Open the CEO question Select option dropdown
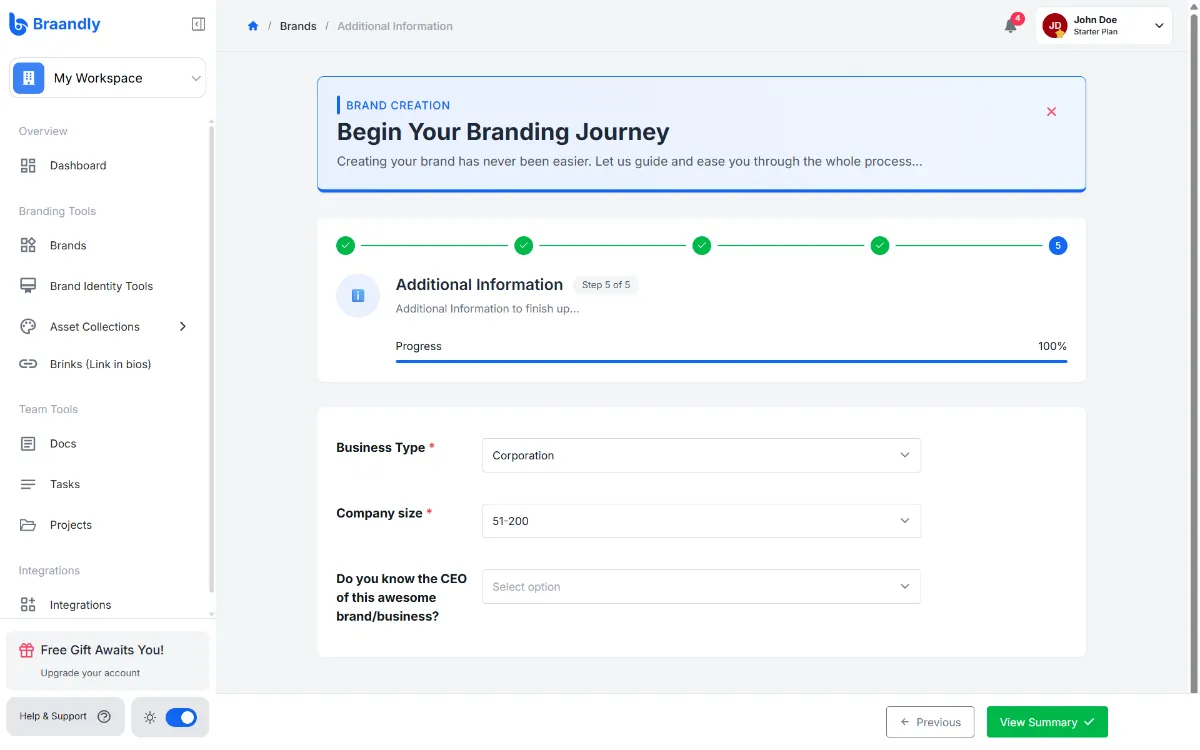Screen dimensions: 1200x750 click(701, 587)
